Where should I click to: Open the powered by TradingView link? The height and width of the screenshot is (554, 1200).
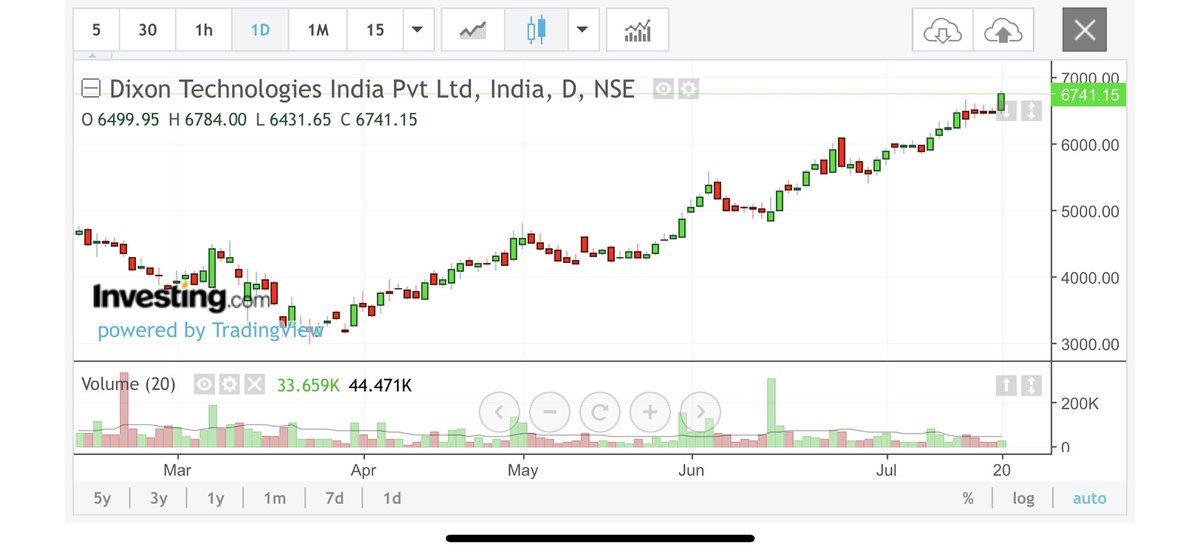pyautogui.click(x=210, y=330)
